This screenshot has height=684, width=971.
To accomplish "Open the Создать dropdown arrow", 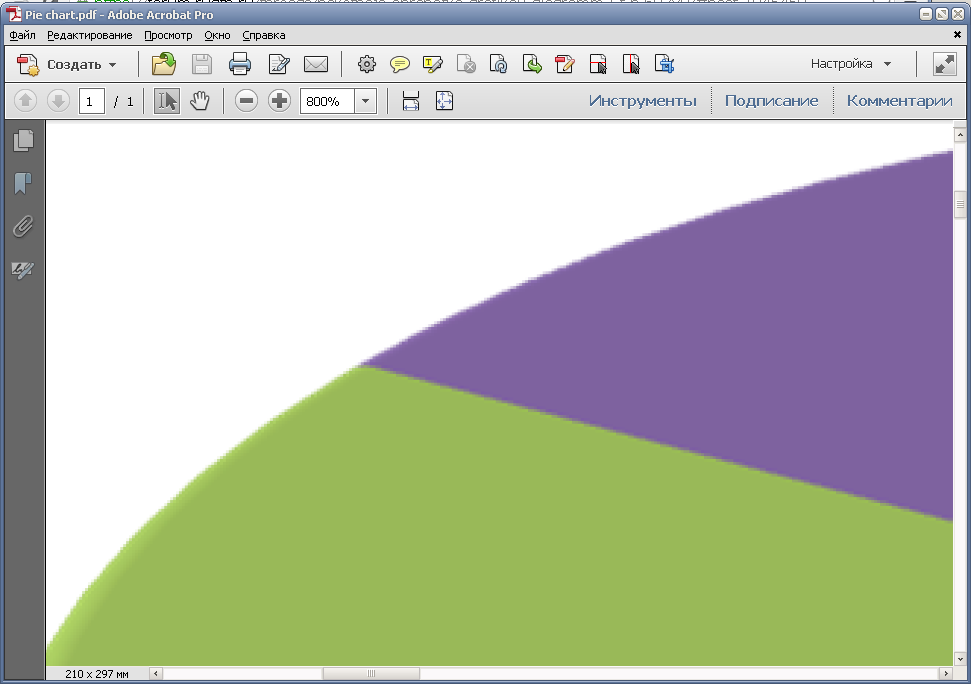I will [x=112, y=65].
